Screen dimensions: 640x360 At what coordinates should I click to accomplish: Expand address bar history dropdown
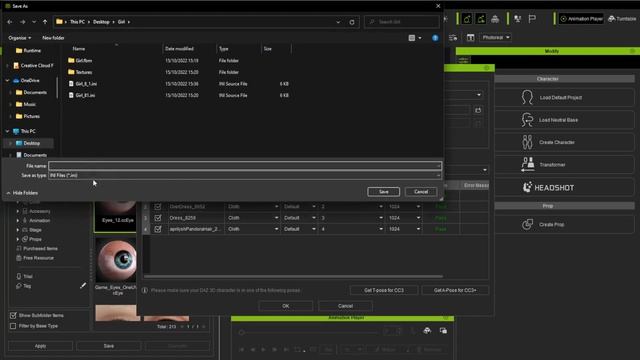coord(338,22)
